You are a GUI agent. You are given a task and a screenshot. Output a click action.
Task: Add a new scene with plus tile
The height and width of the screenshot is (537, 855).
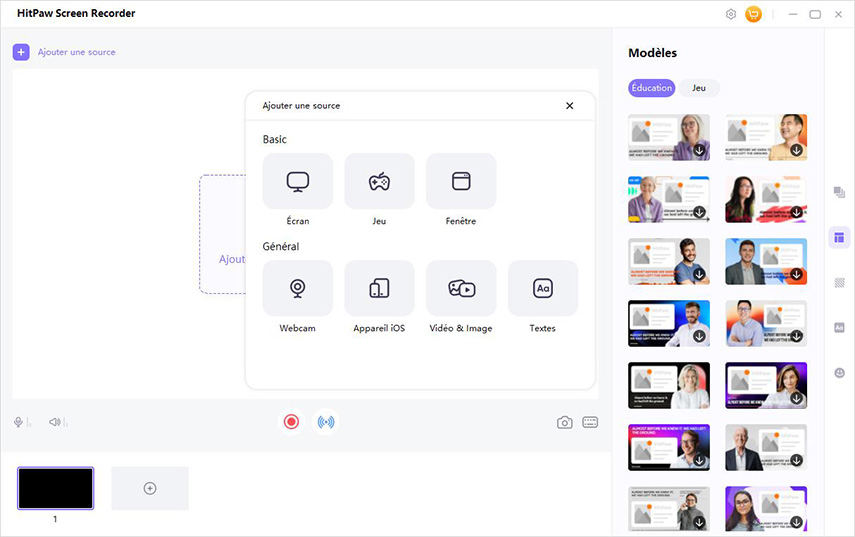[150, 488]
